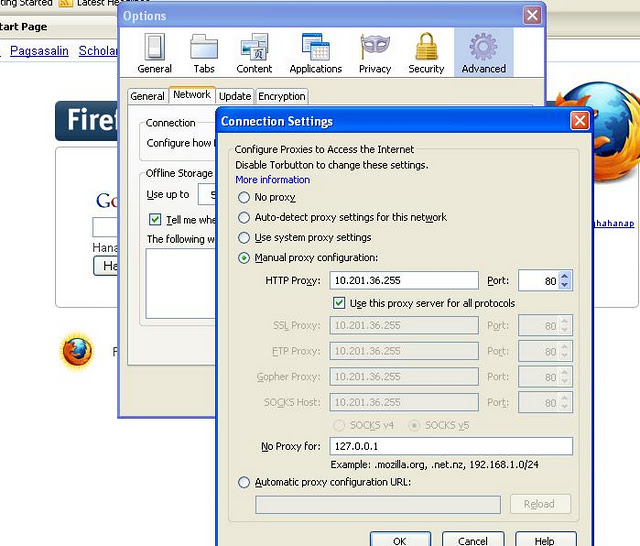This screenshot has width=640, height=546.
Task: Click the No Proxy for input field
Action: [451, 446]
